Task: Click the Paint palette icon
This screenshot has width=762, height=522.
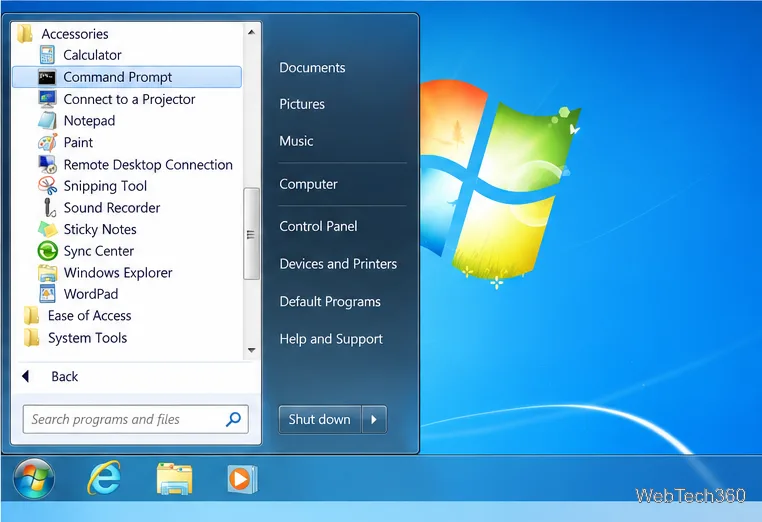Action: (47, 142)
